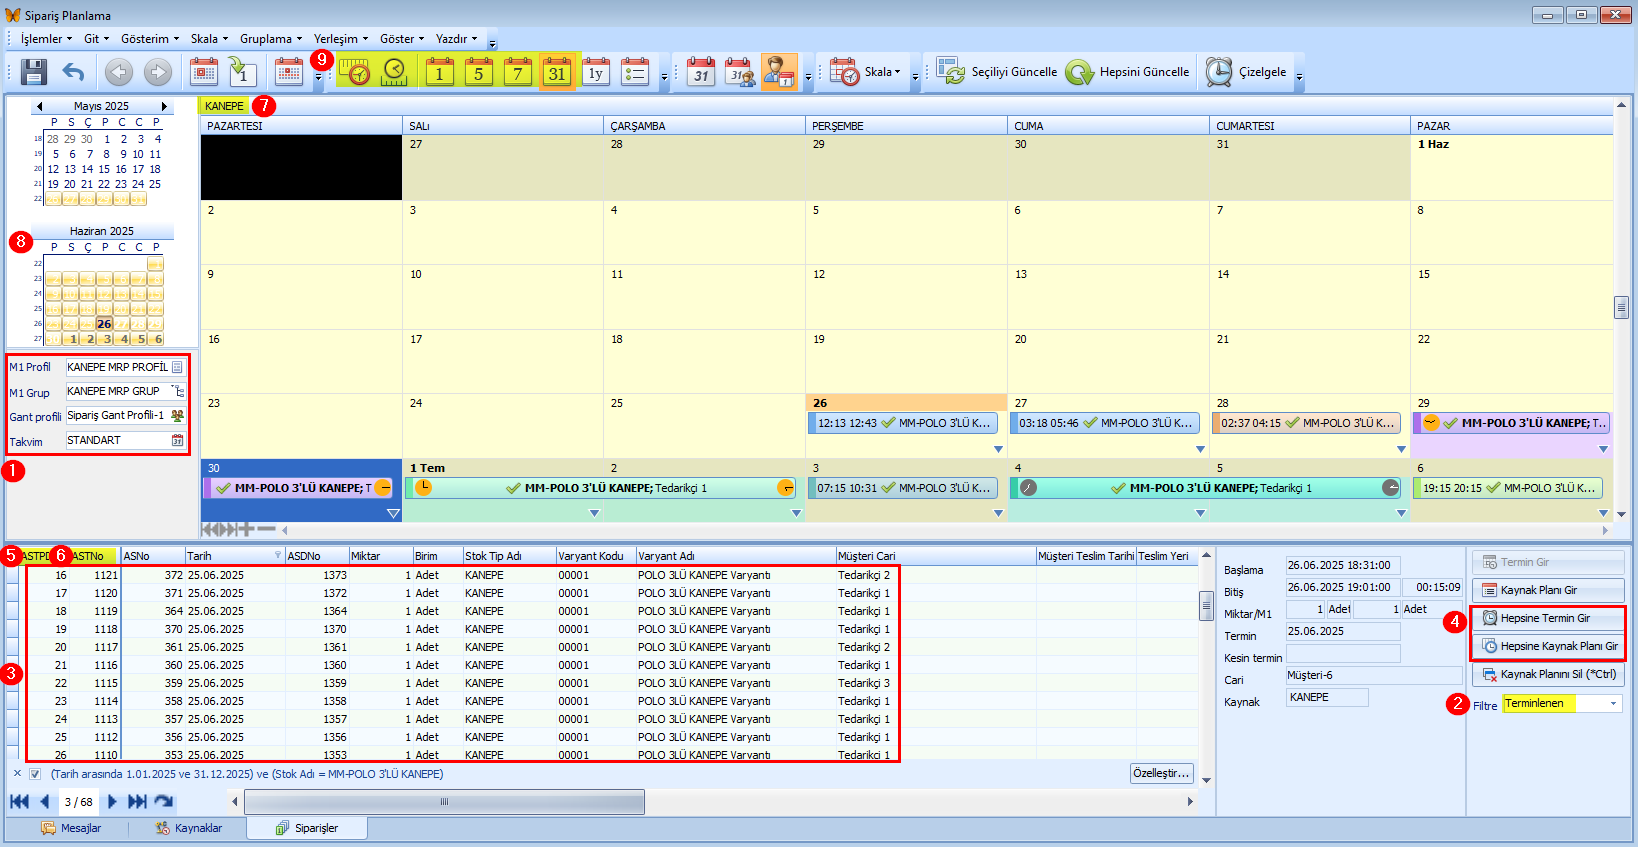This screenshot has height=847, width=1638.
Task: Tick the row selector for ASTPD 18
Action: [x=13, y=611]
